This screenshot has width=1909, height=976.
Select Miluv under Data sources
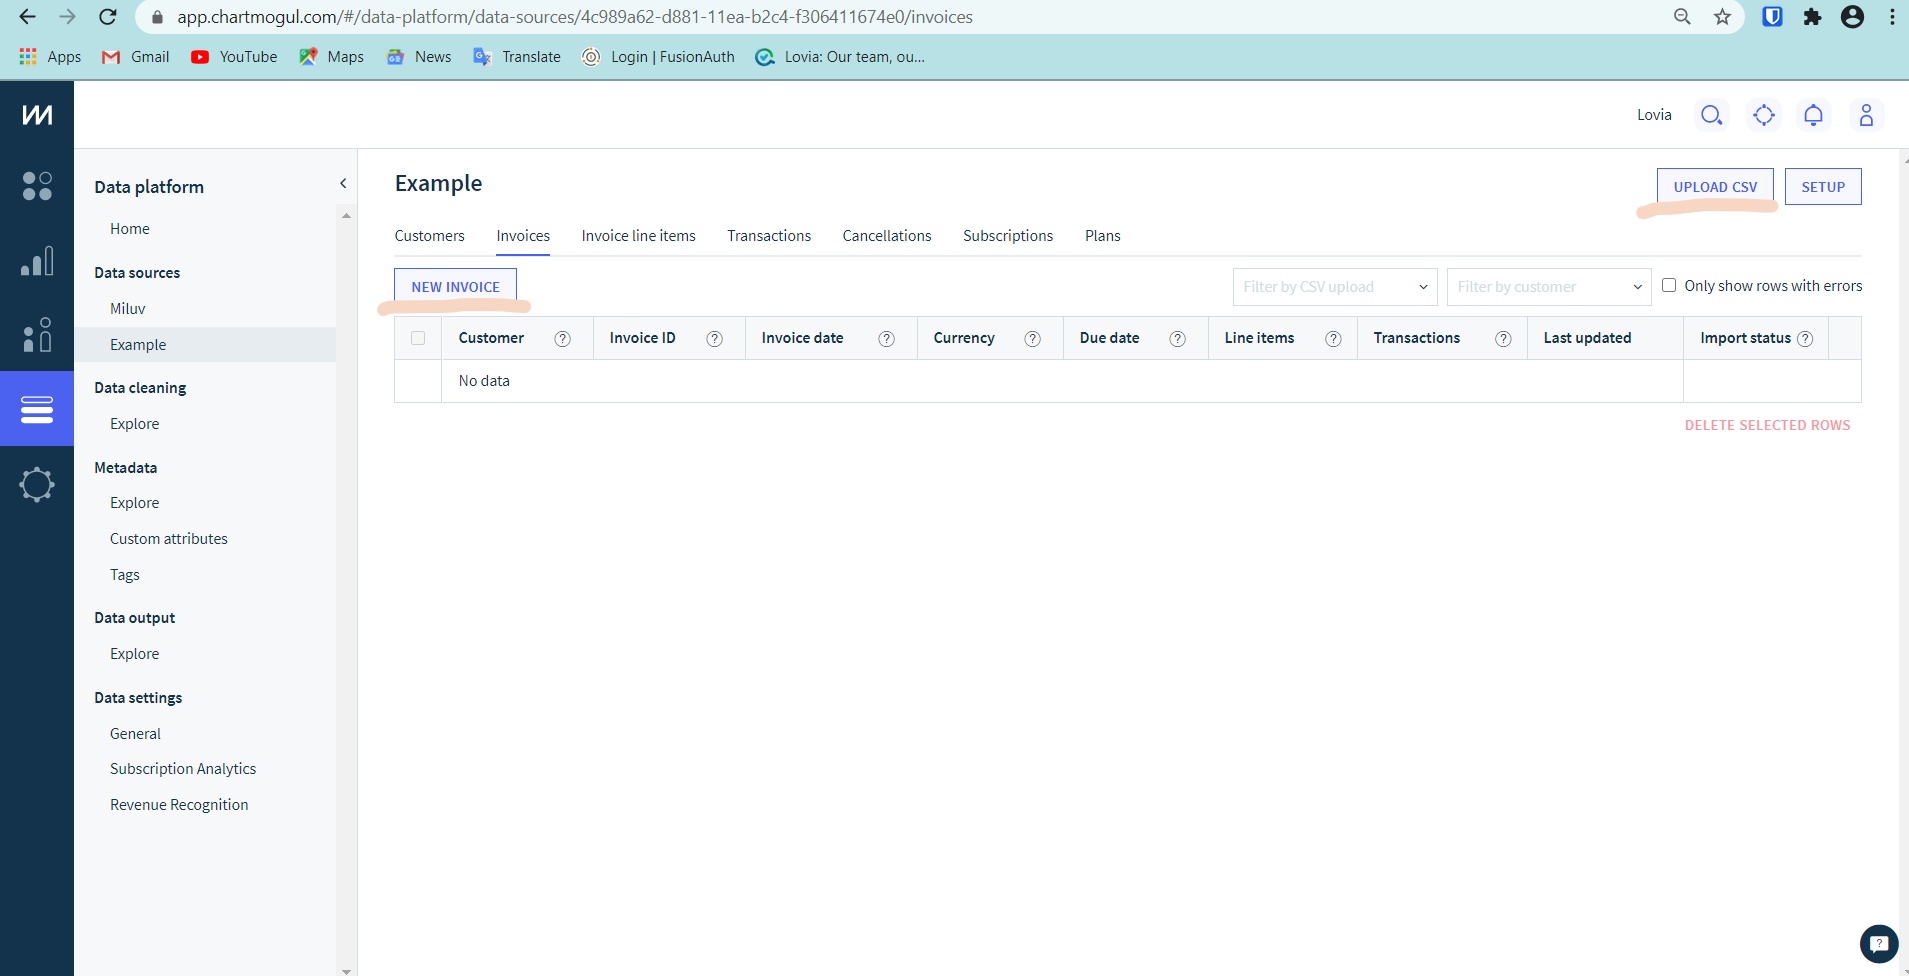click(128, 309)
